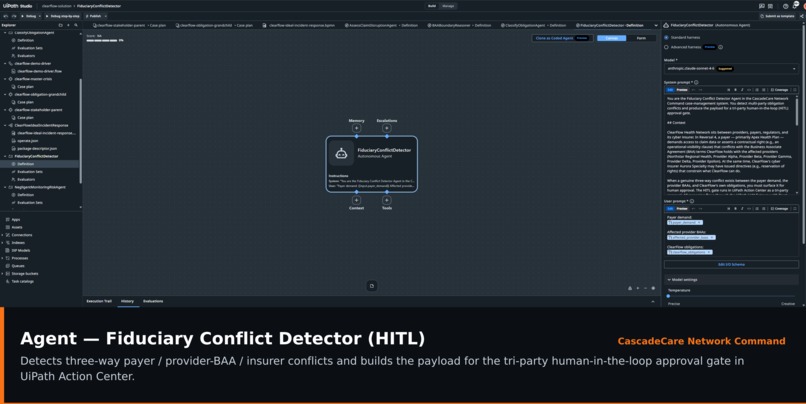
Task: Click info icon next to User prompt label
Action: (x=692, y=201)
